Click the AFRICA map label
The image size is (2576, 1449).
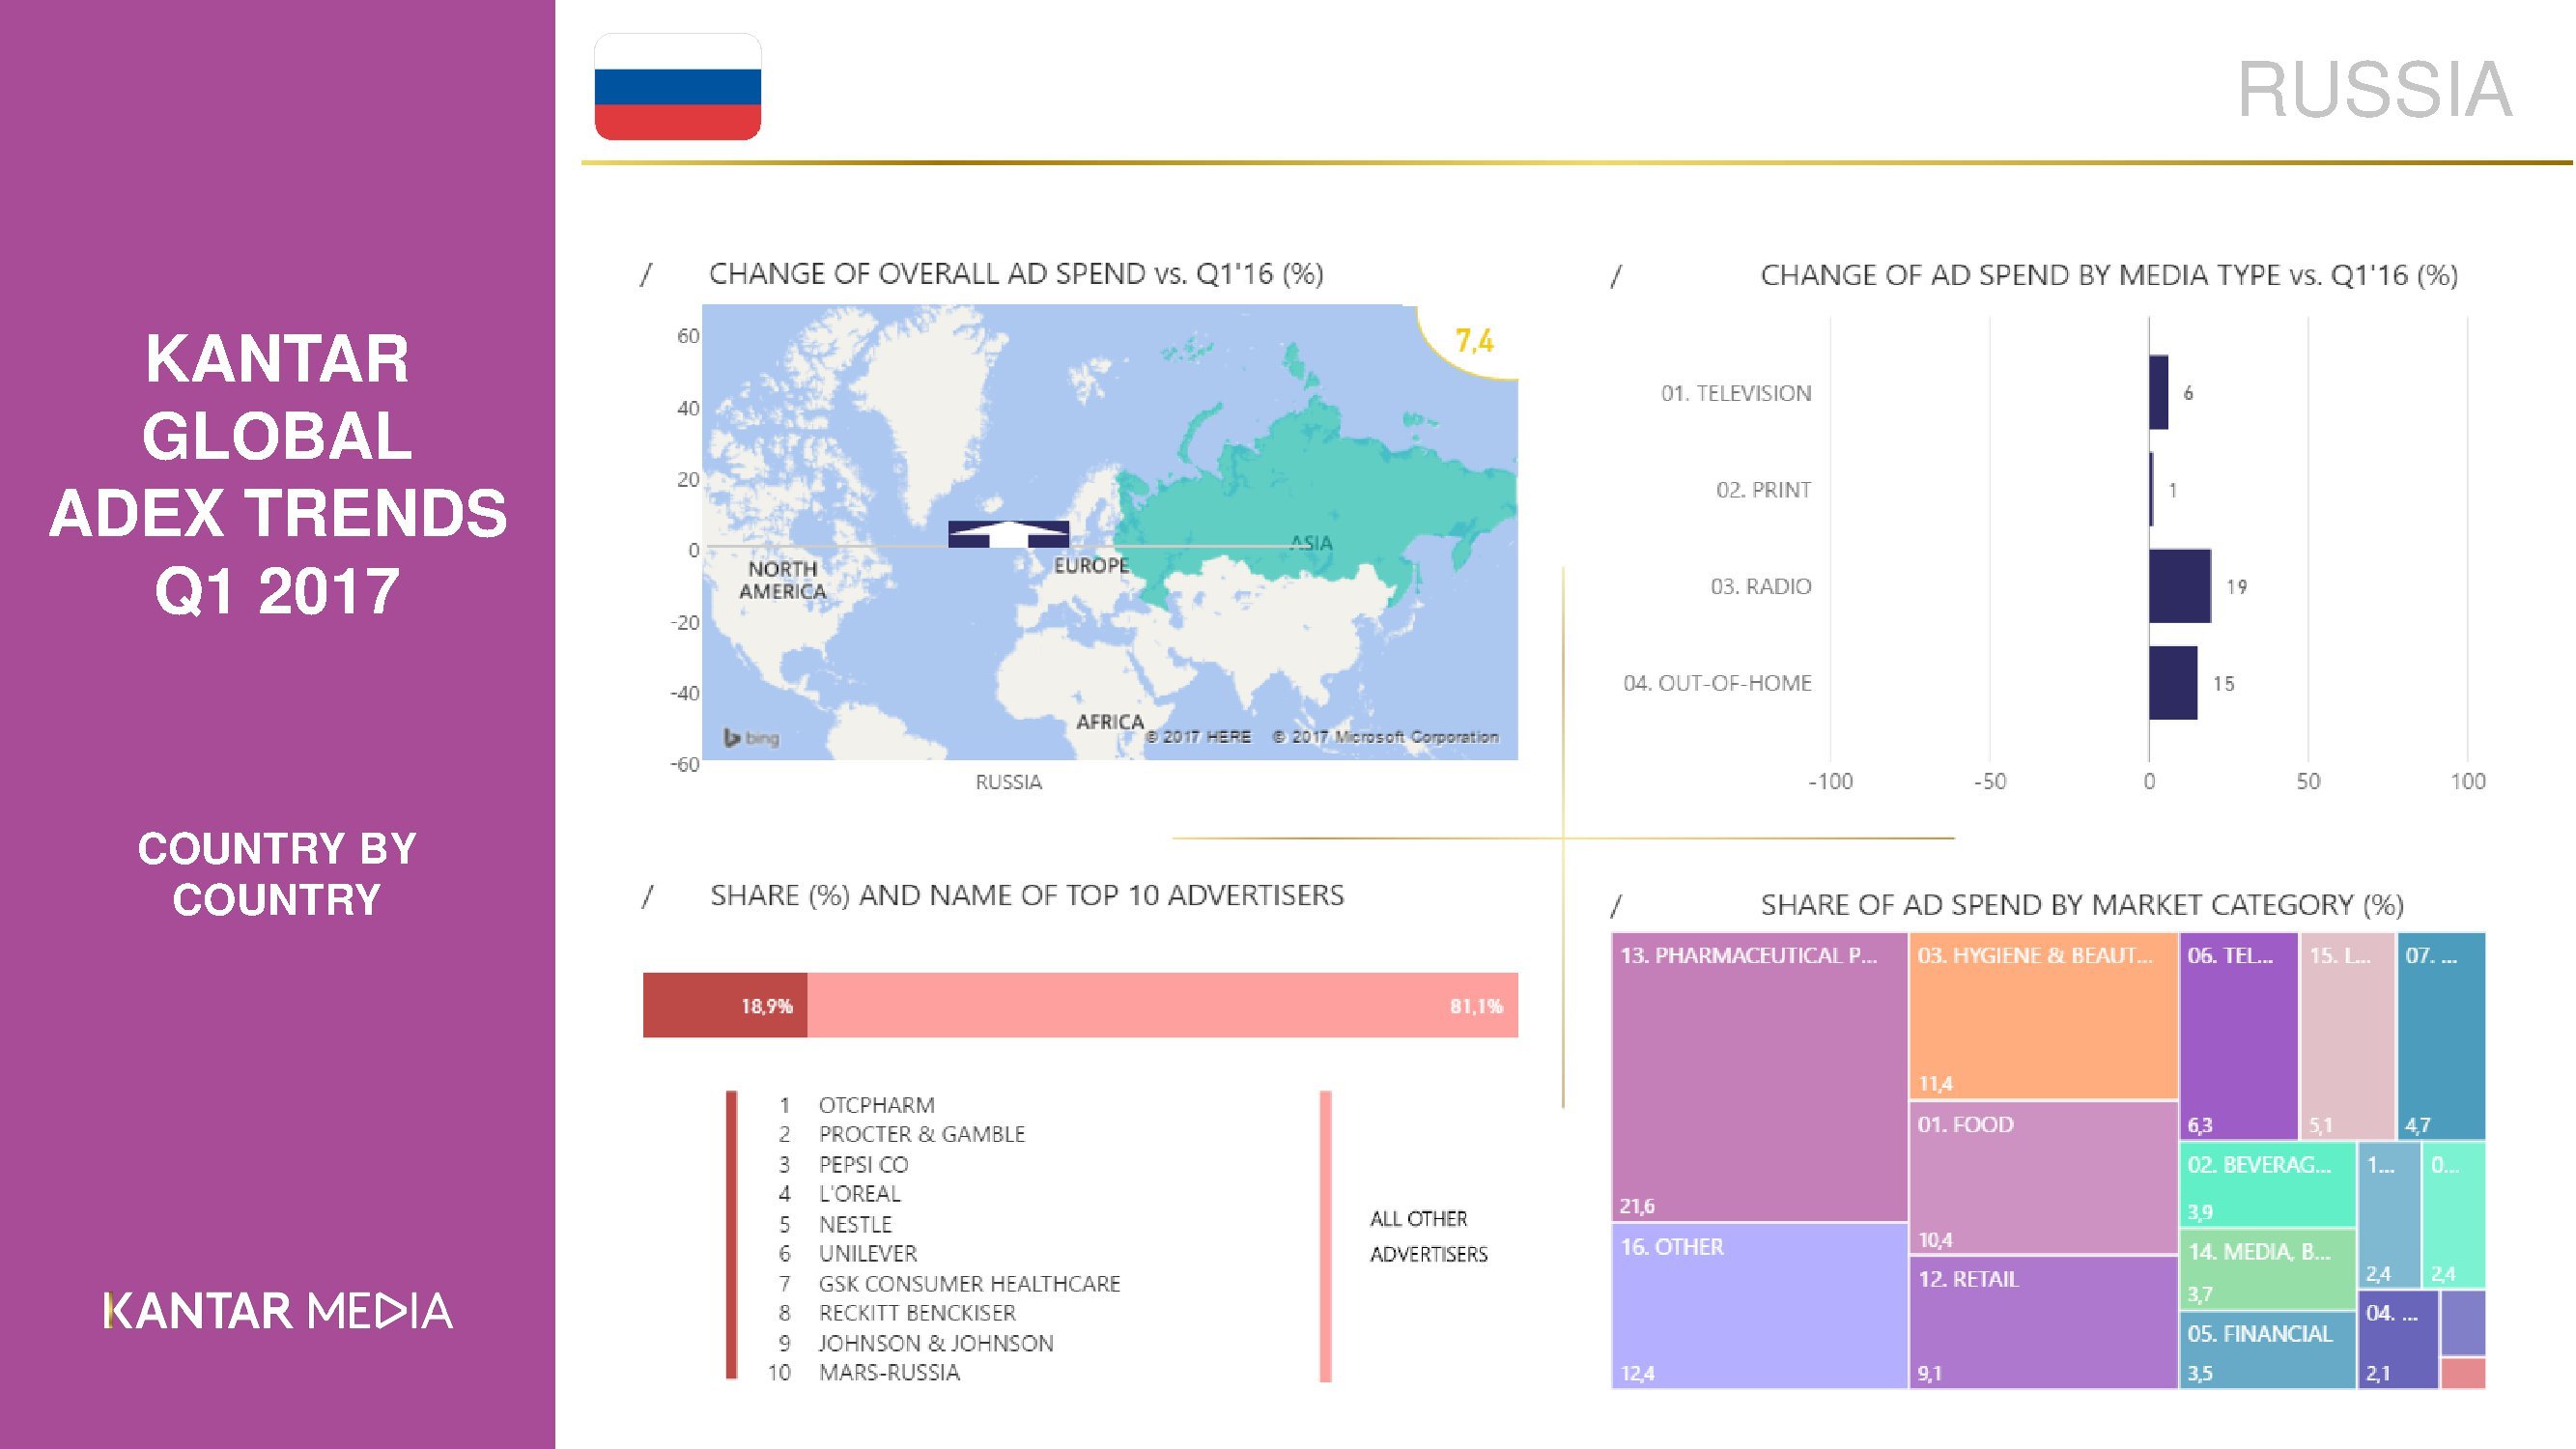(1110, 721)
